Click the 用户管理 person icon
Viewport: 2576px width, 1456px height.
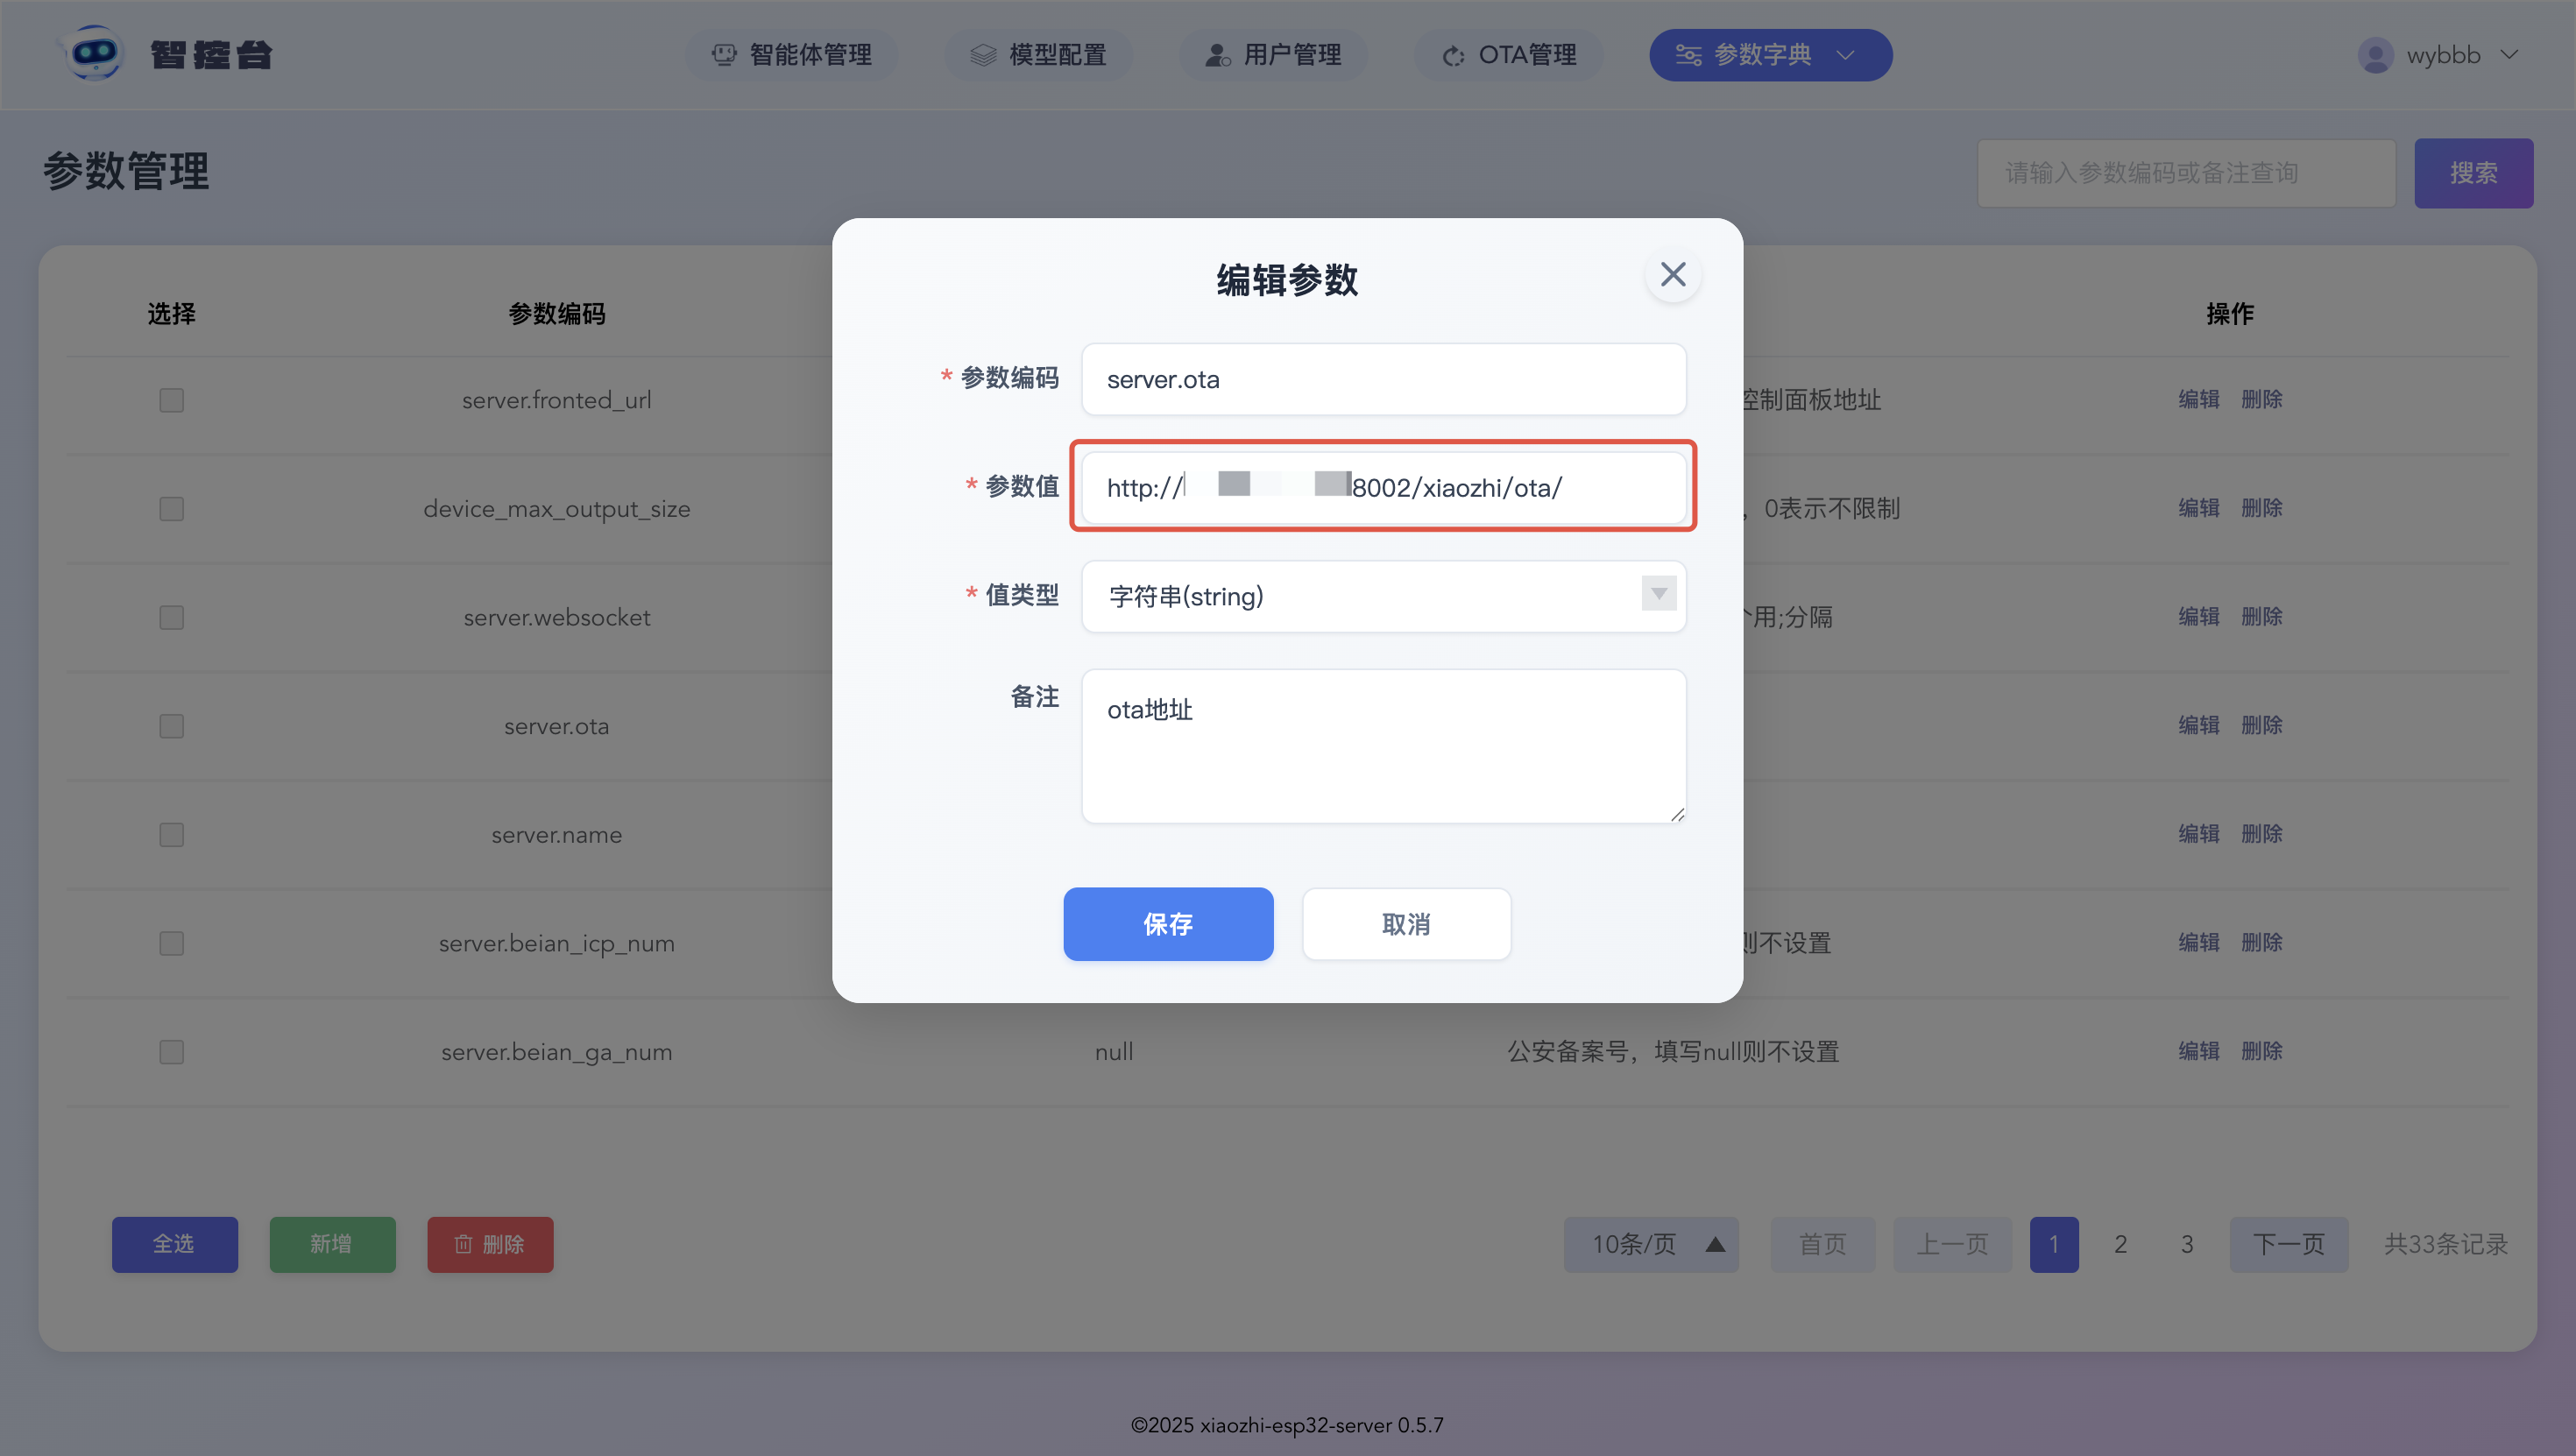click(1217, 55)
